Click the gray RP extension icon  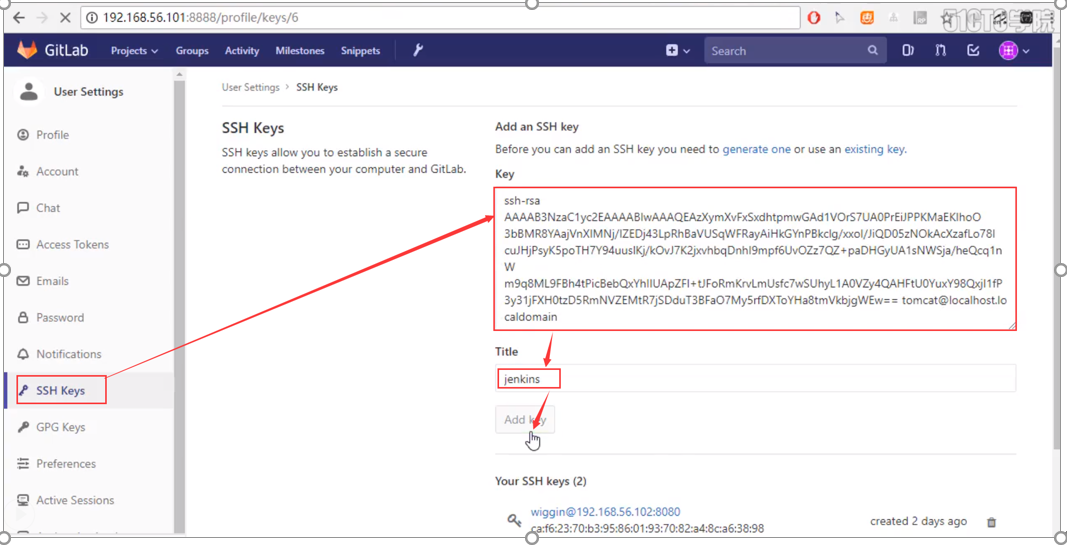[919, 18]
